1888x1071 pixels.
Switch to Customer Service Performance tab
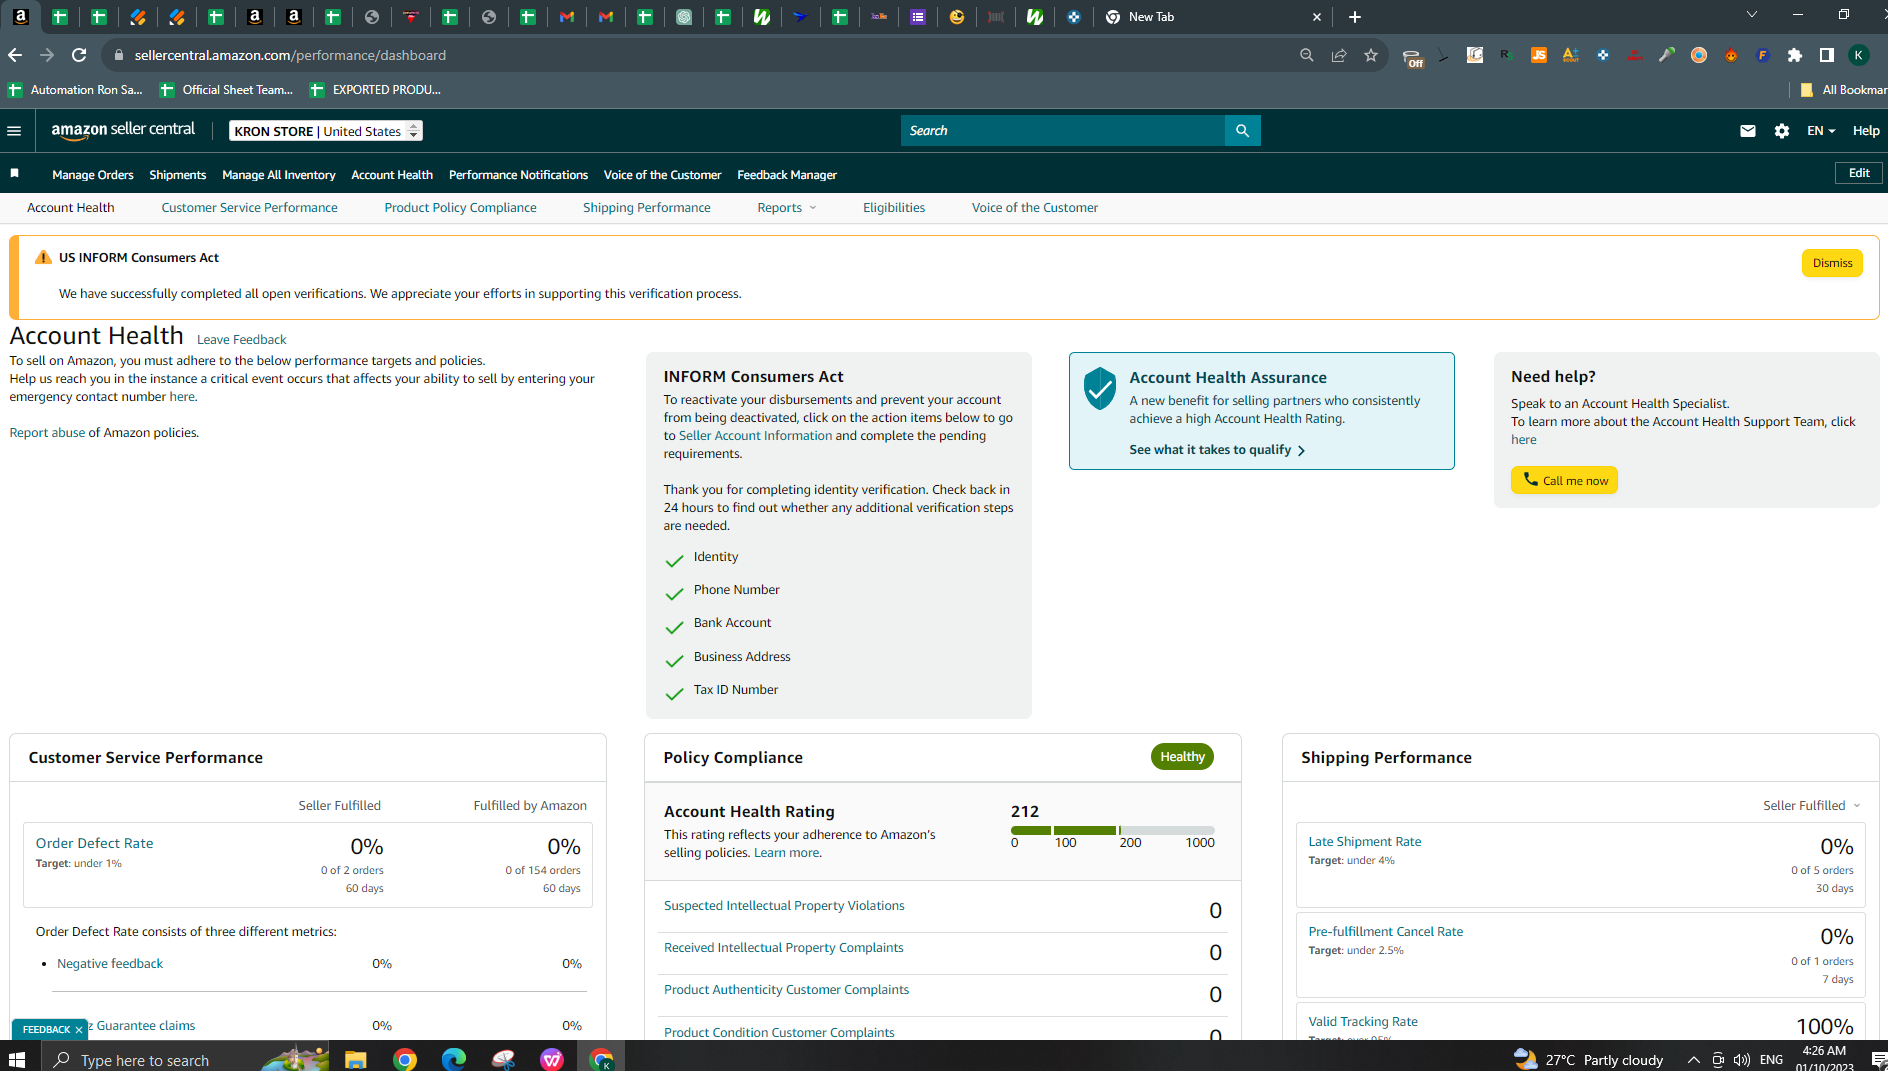[x=250, y=208]
